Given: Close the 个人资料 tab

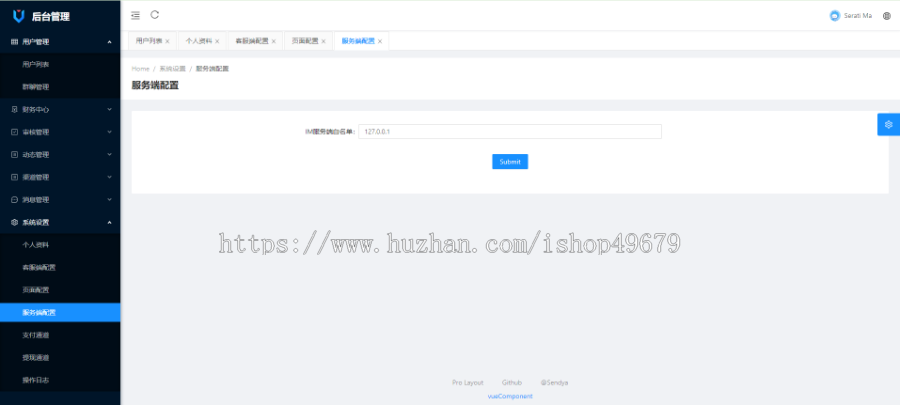Looking at the screenshot, I should pos(218,41).
